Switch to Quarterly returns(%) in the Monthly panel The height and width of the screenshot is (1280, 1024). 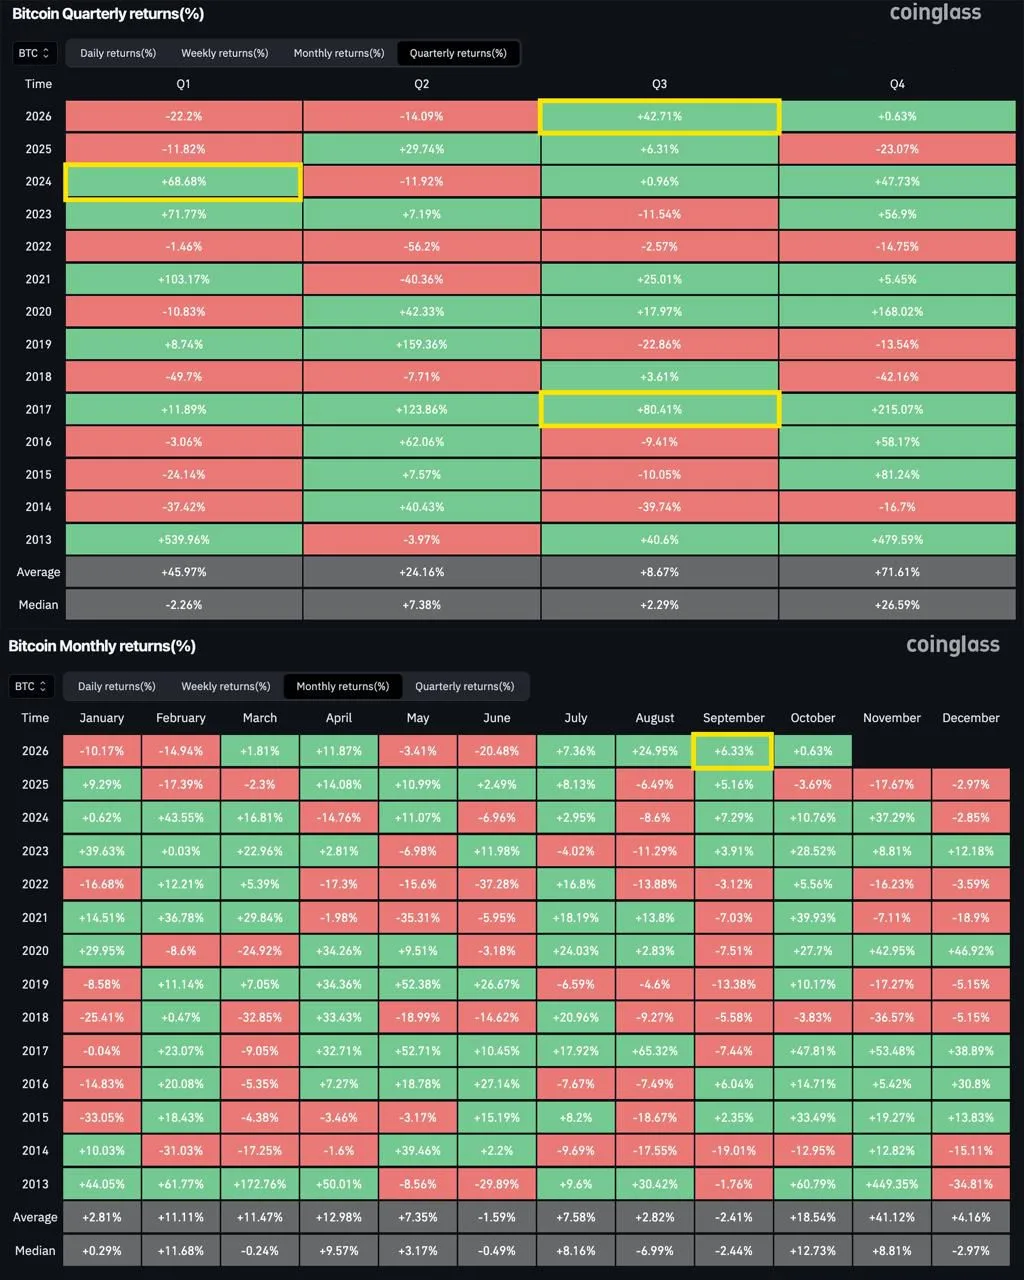tap(465, 686)
